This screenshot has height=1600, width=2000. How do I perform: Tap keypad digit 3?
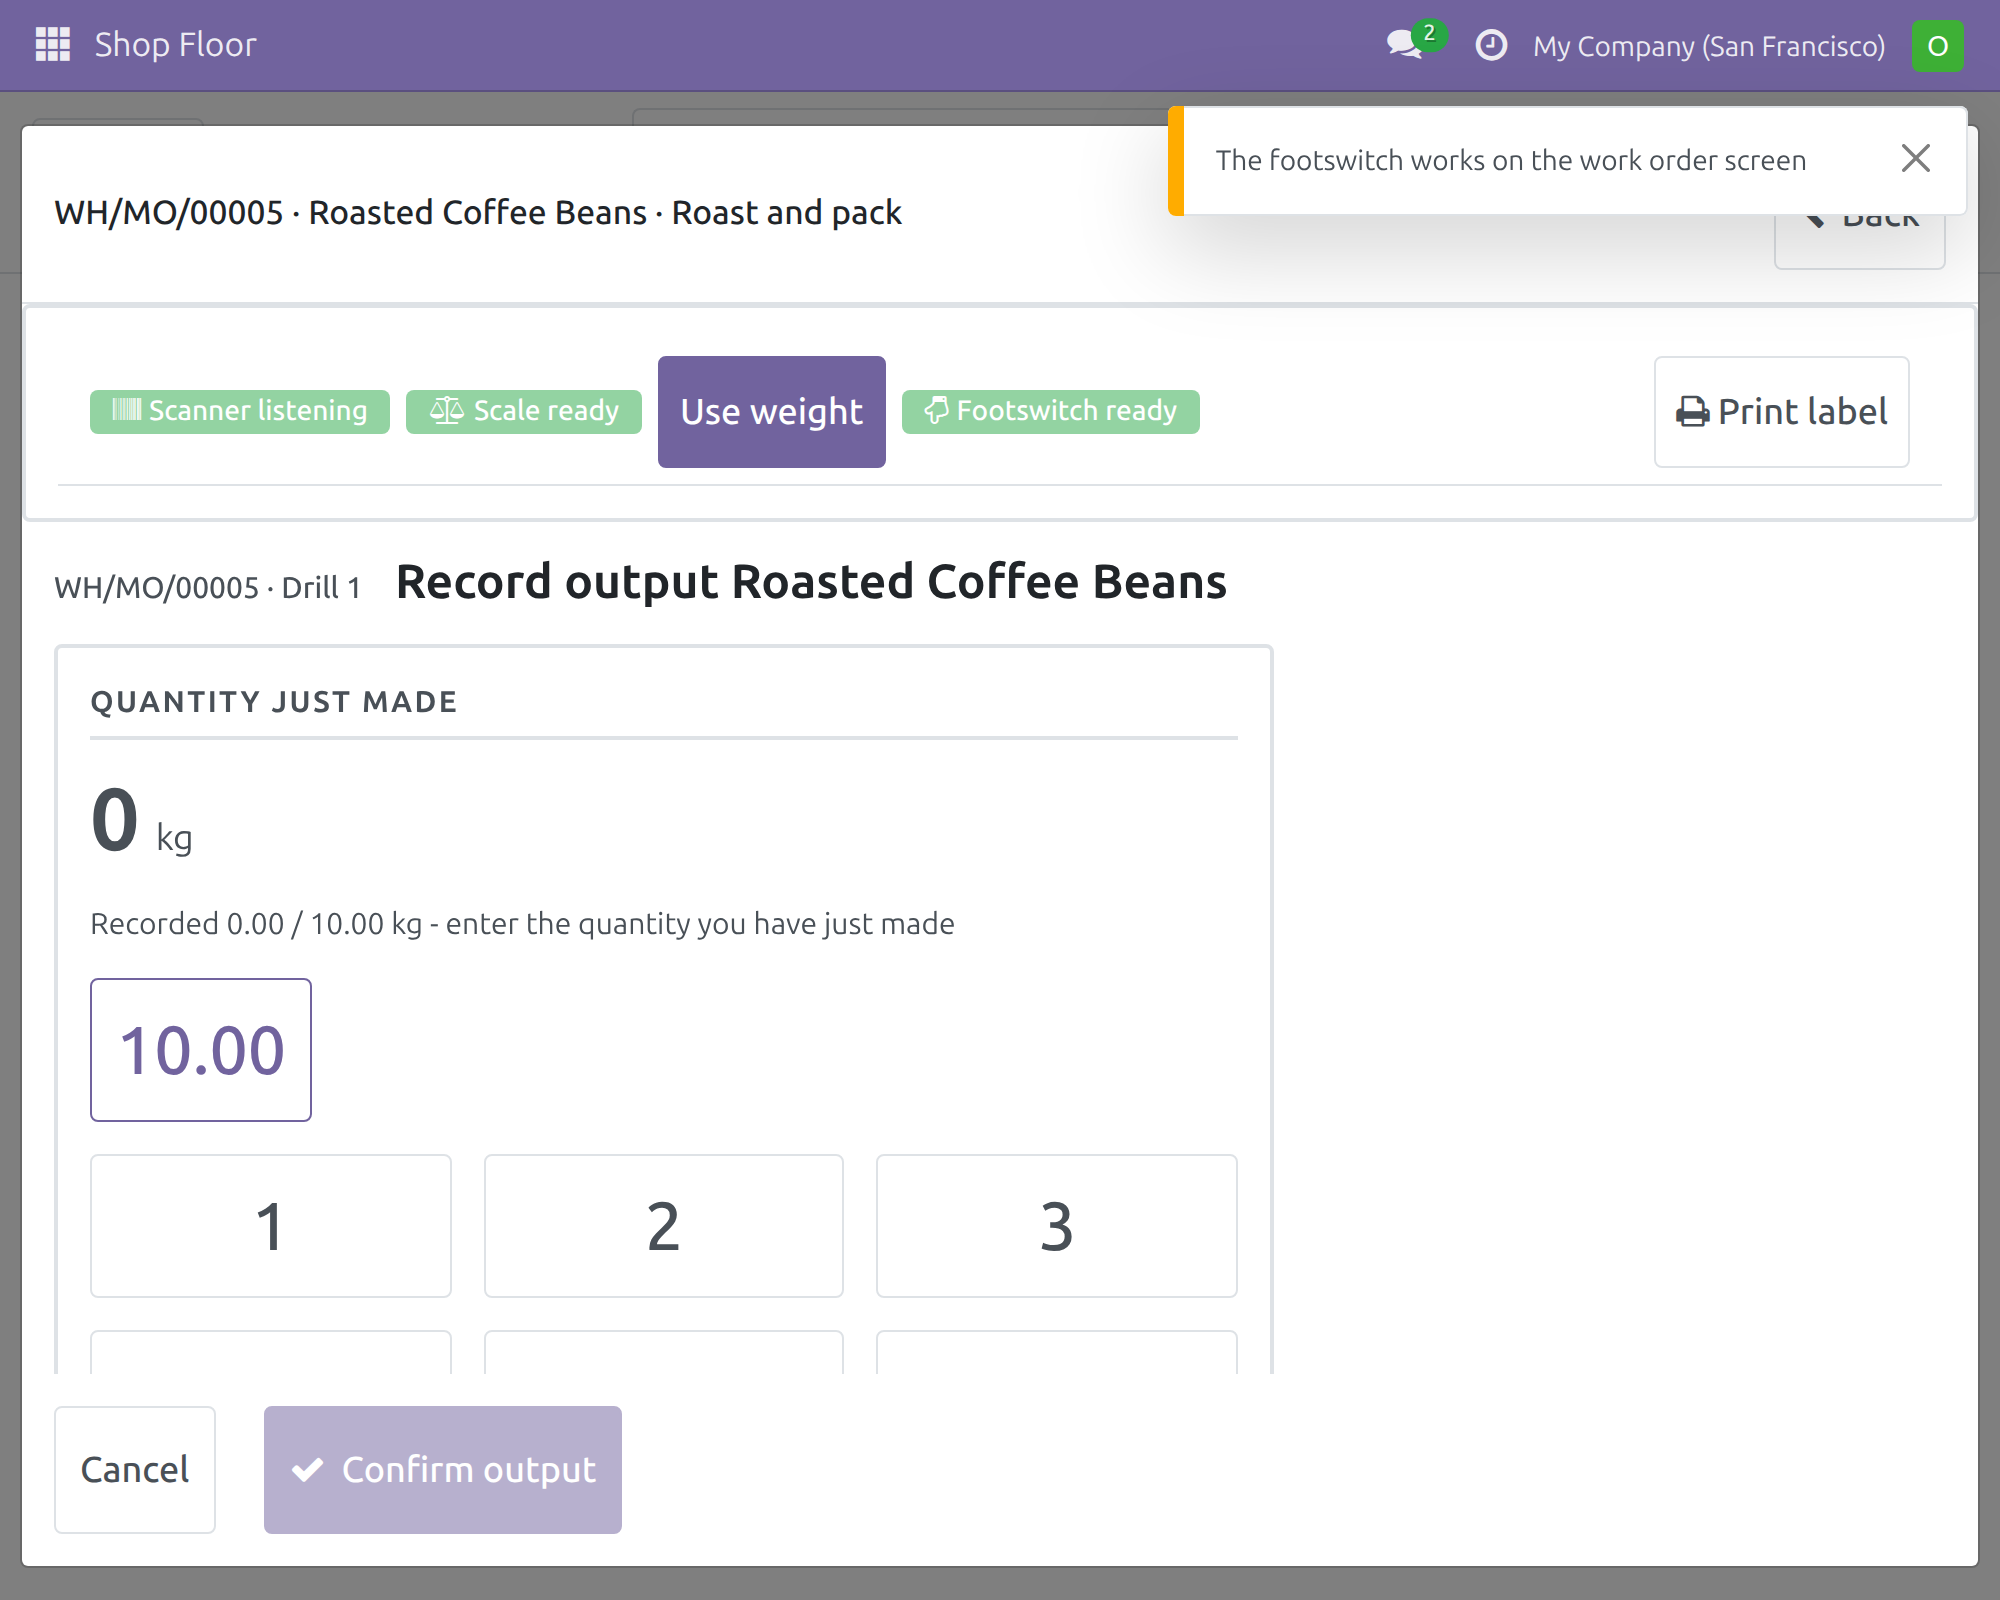point(1057,1226)
